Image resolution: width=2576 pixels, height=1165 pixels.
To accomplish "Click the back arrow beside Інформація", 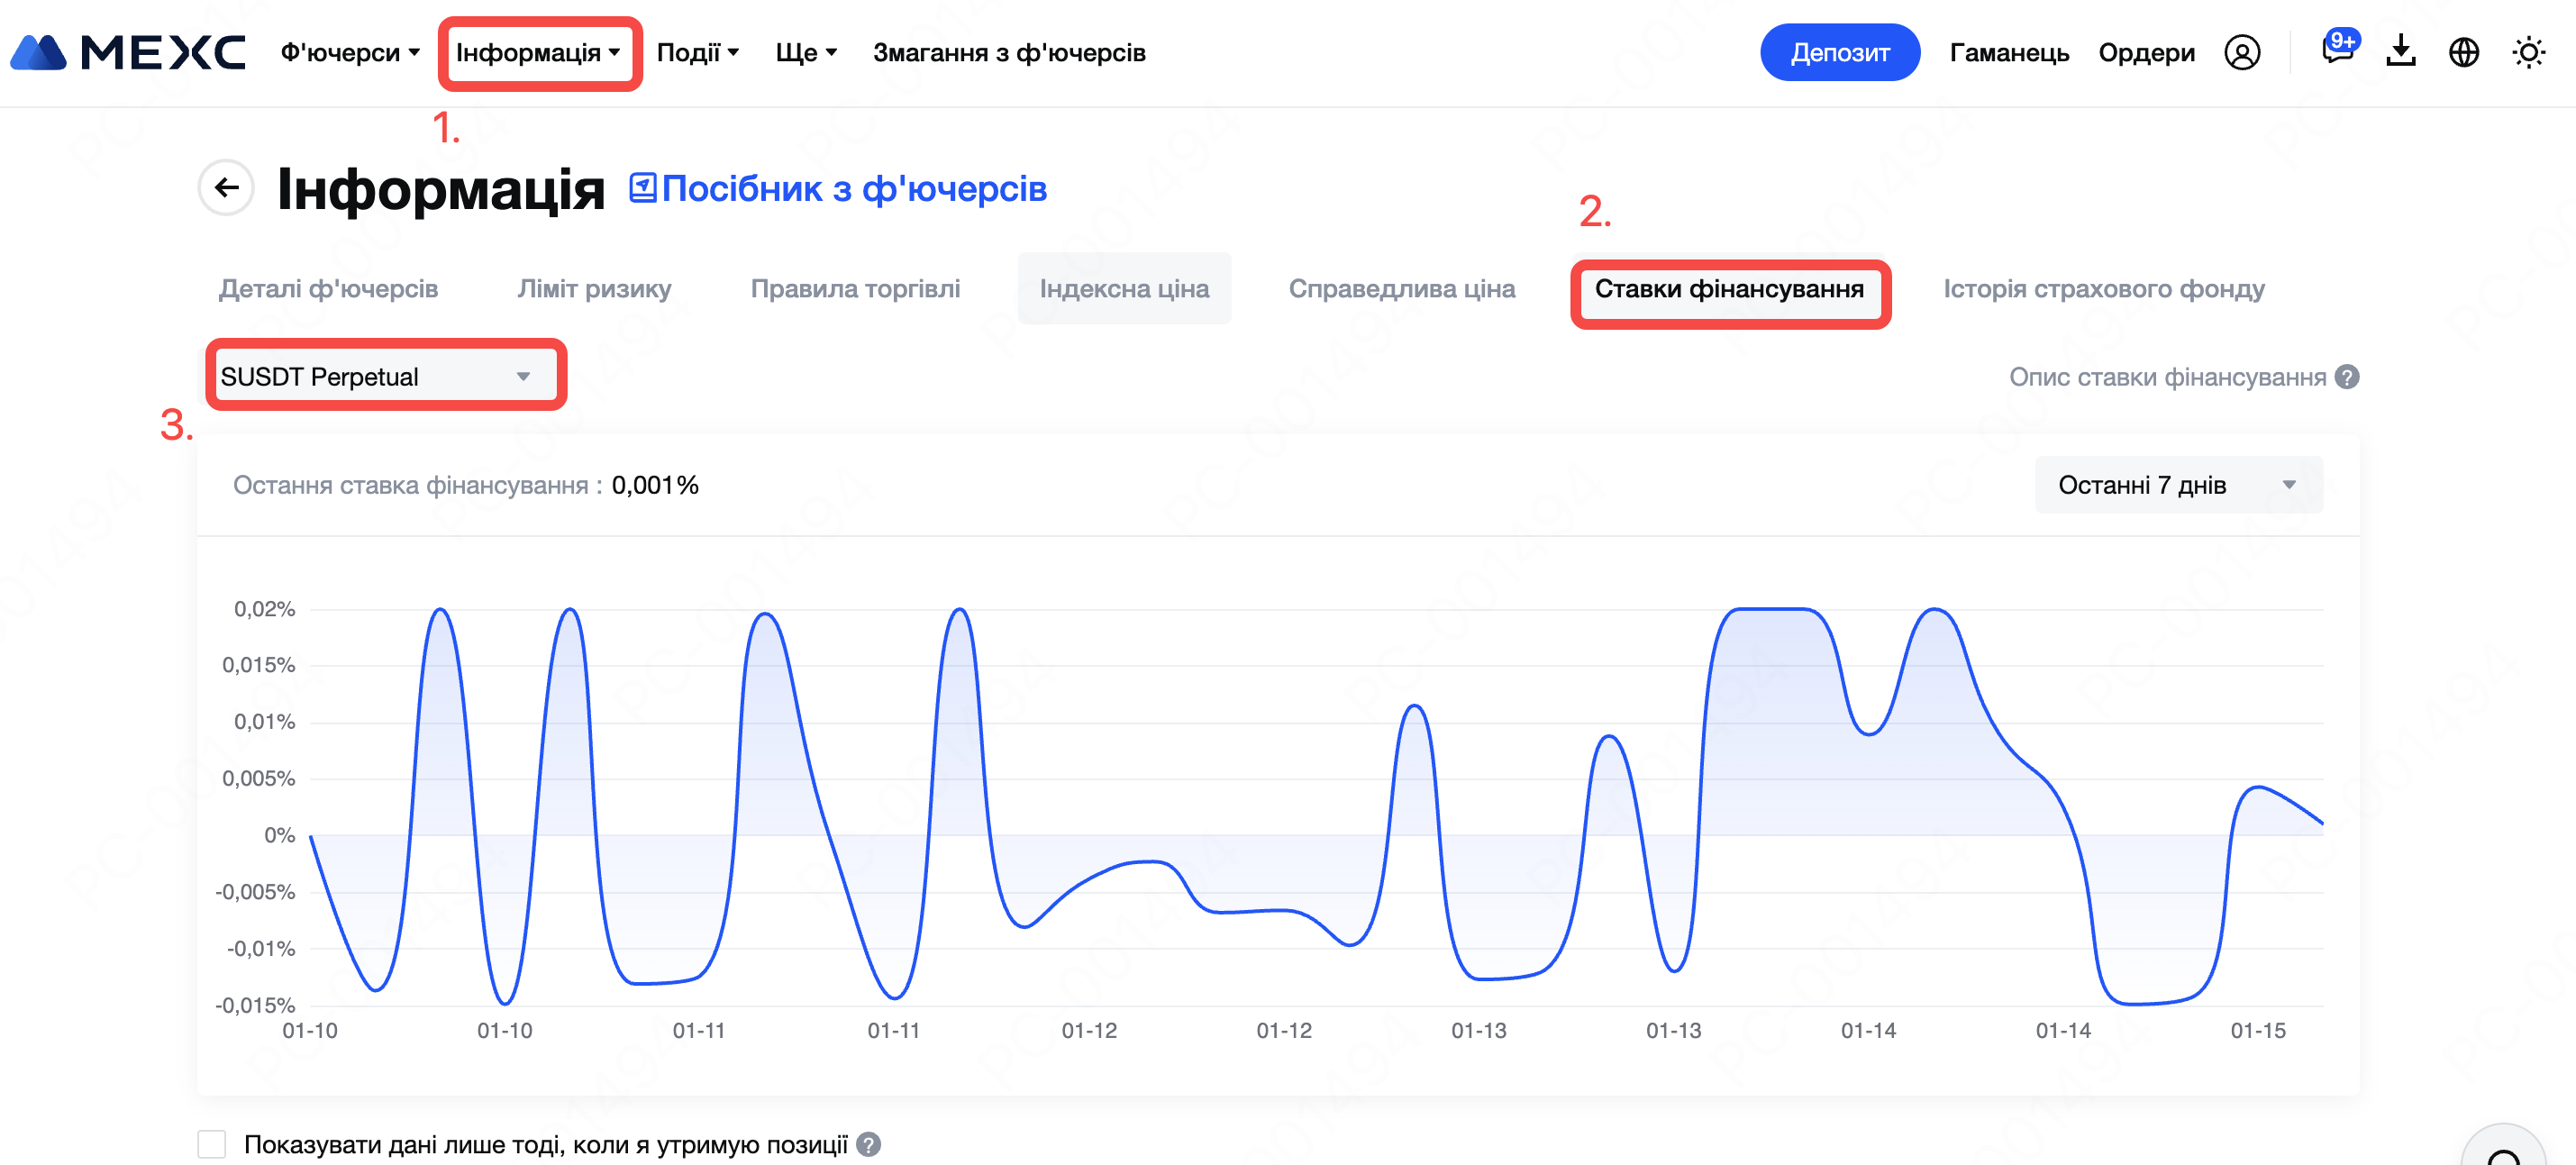I will [x=227, y=187].
